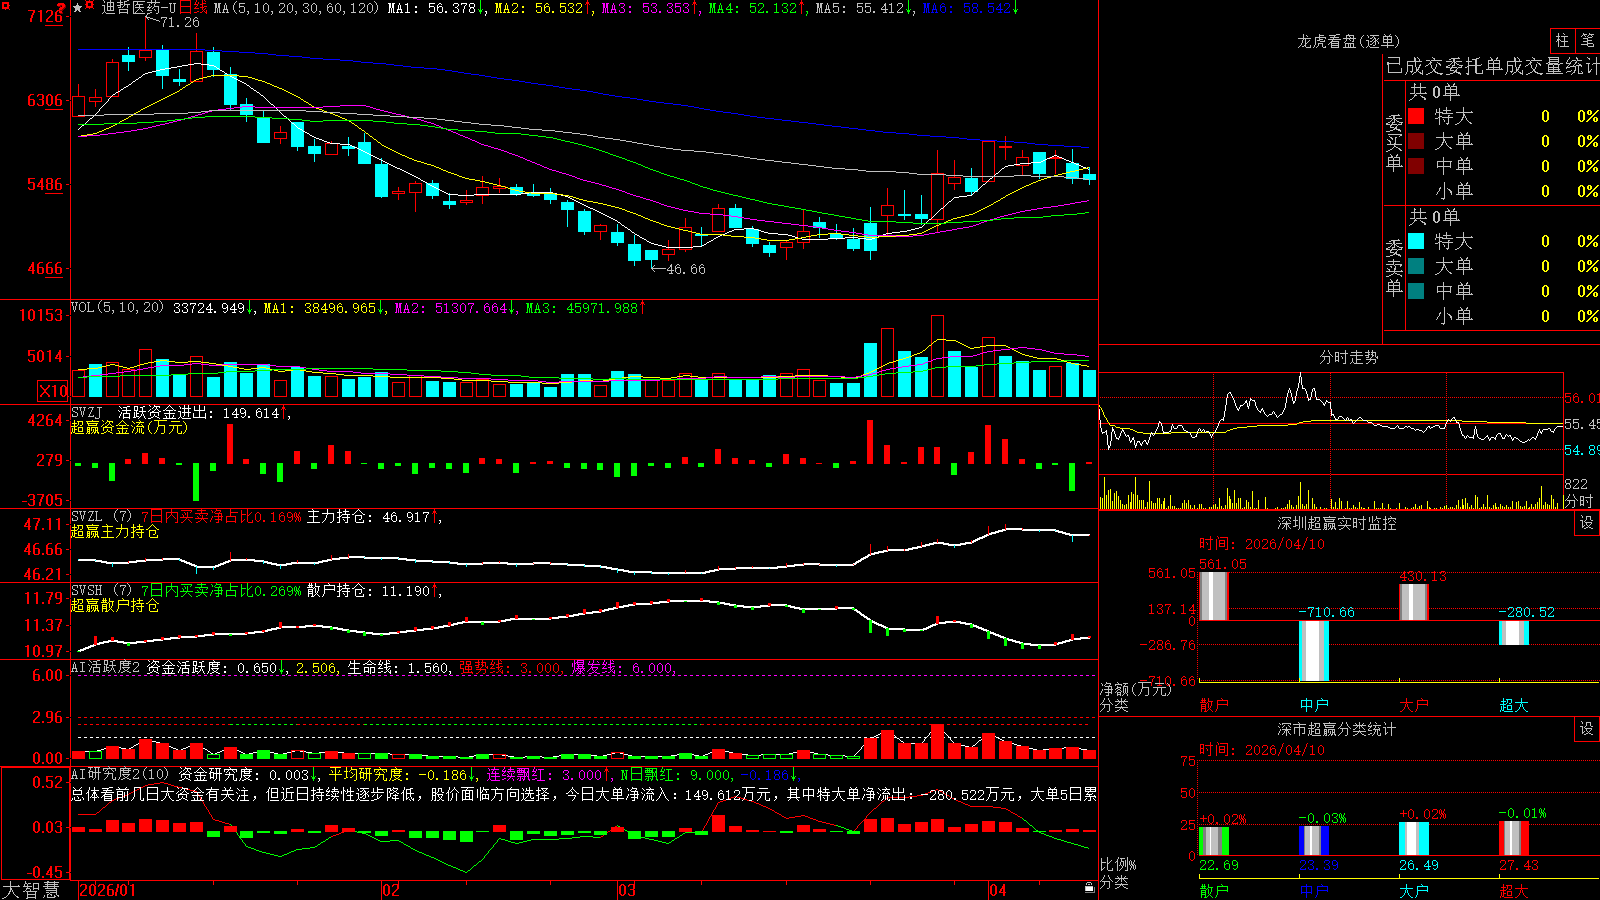Click the 分时走势 panel title
This screenshot has height=900, width=1600.
coord(1349,357)
